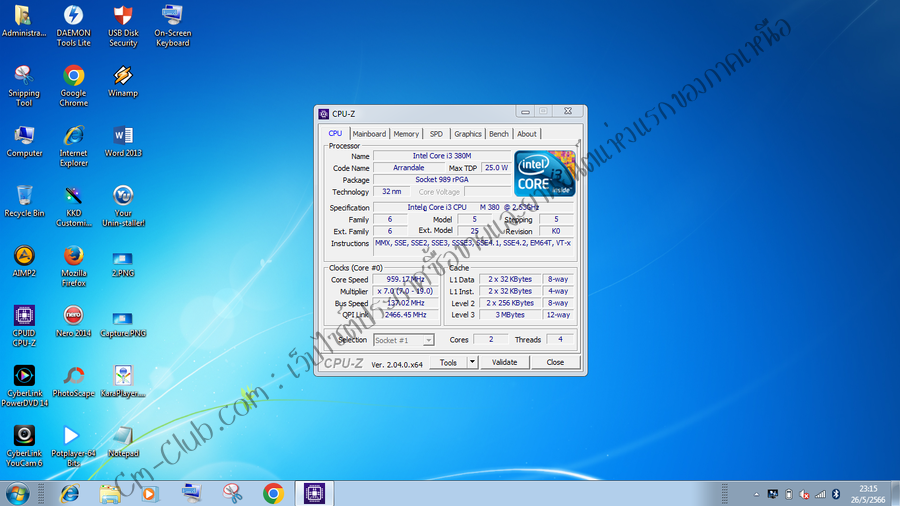
Task: Select Recycle Bin desktop icon
Action: tap(24, 201)
